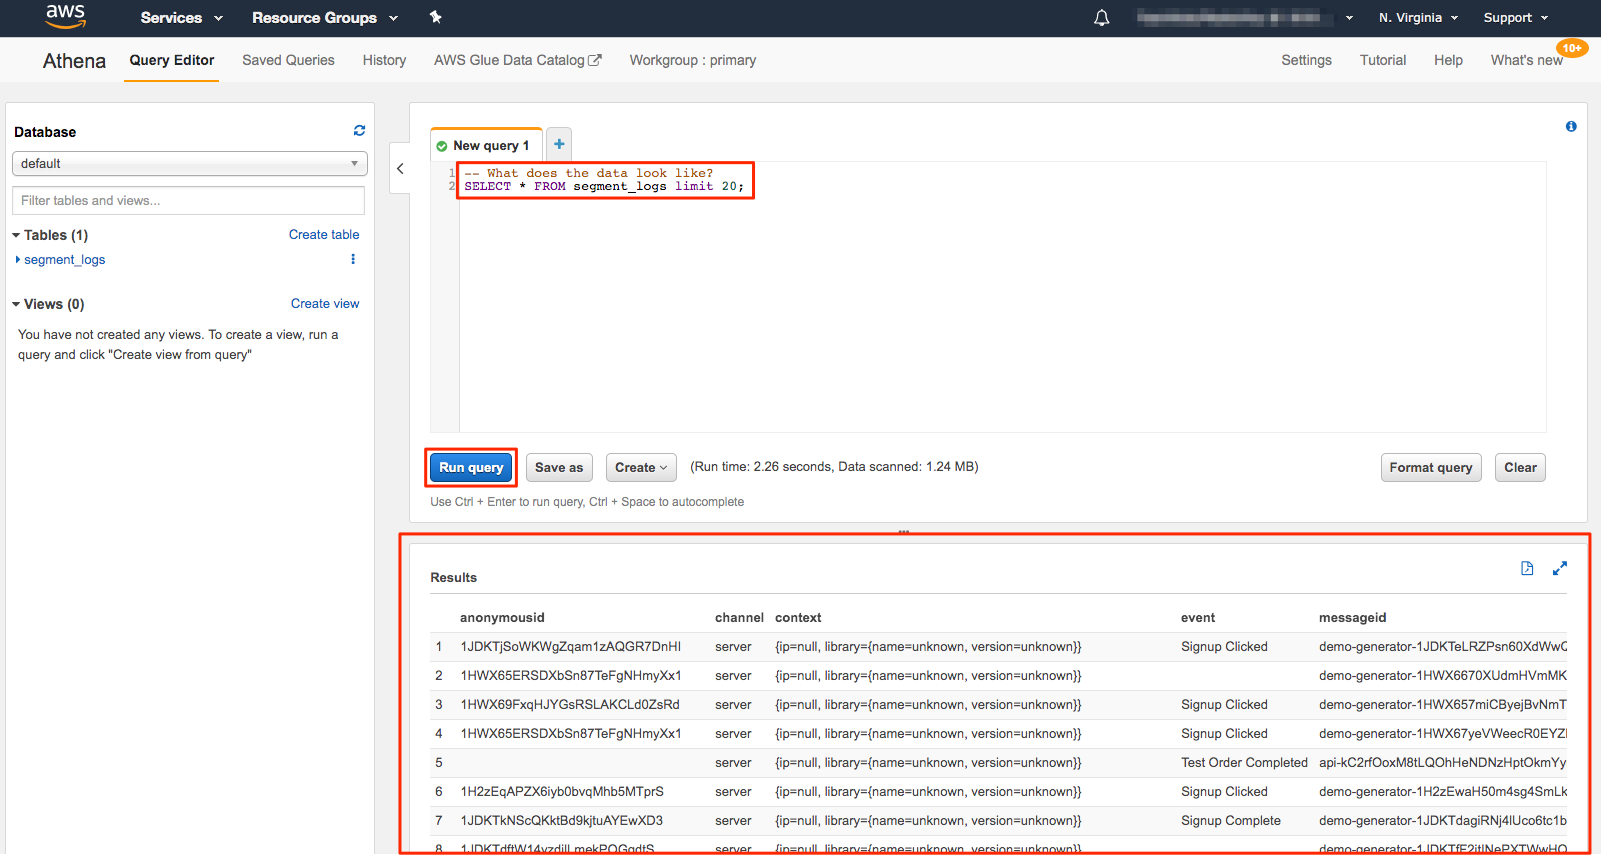Click the anonymousid column header
The image size is (1601, 855).
502,618
